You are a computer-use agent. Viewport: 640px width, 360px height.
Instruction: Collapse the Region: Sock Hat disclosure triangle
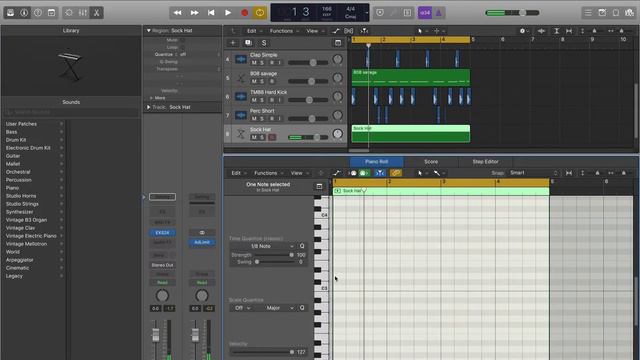pos(149,31)
